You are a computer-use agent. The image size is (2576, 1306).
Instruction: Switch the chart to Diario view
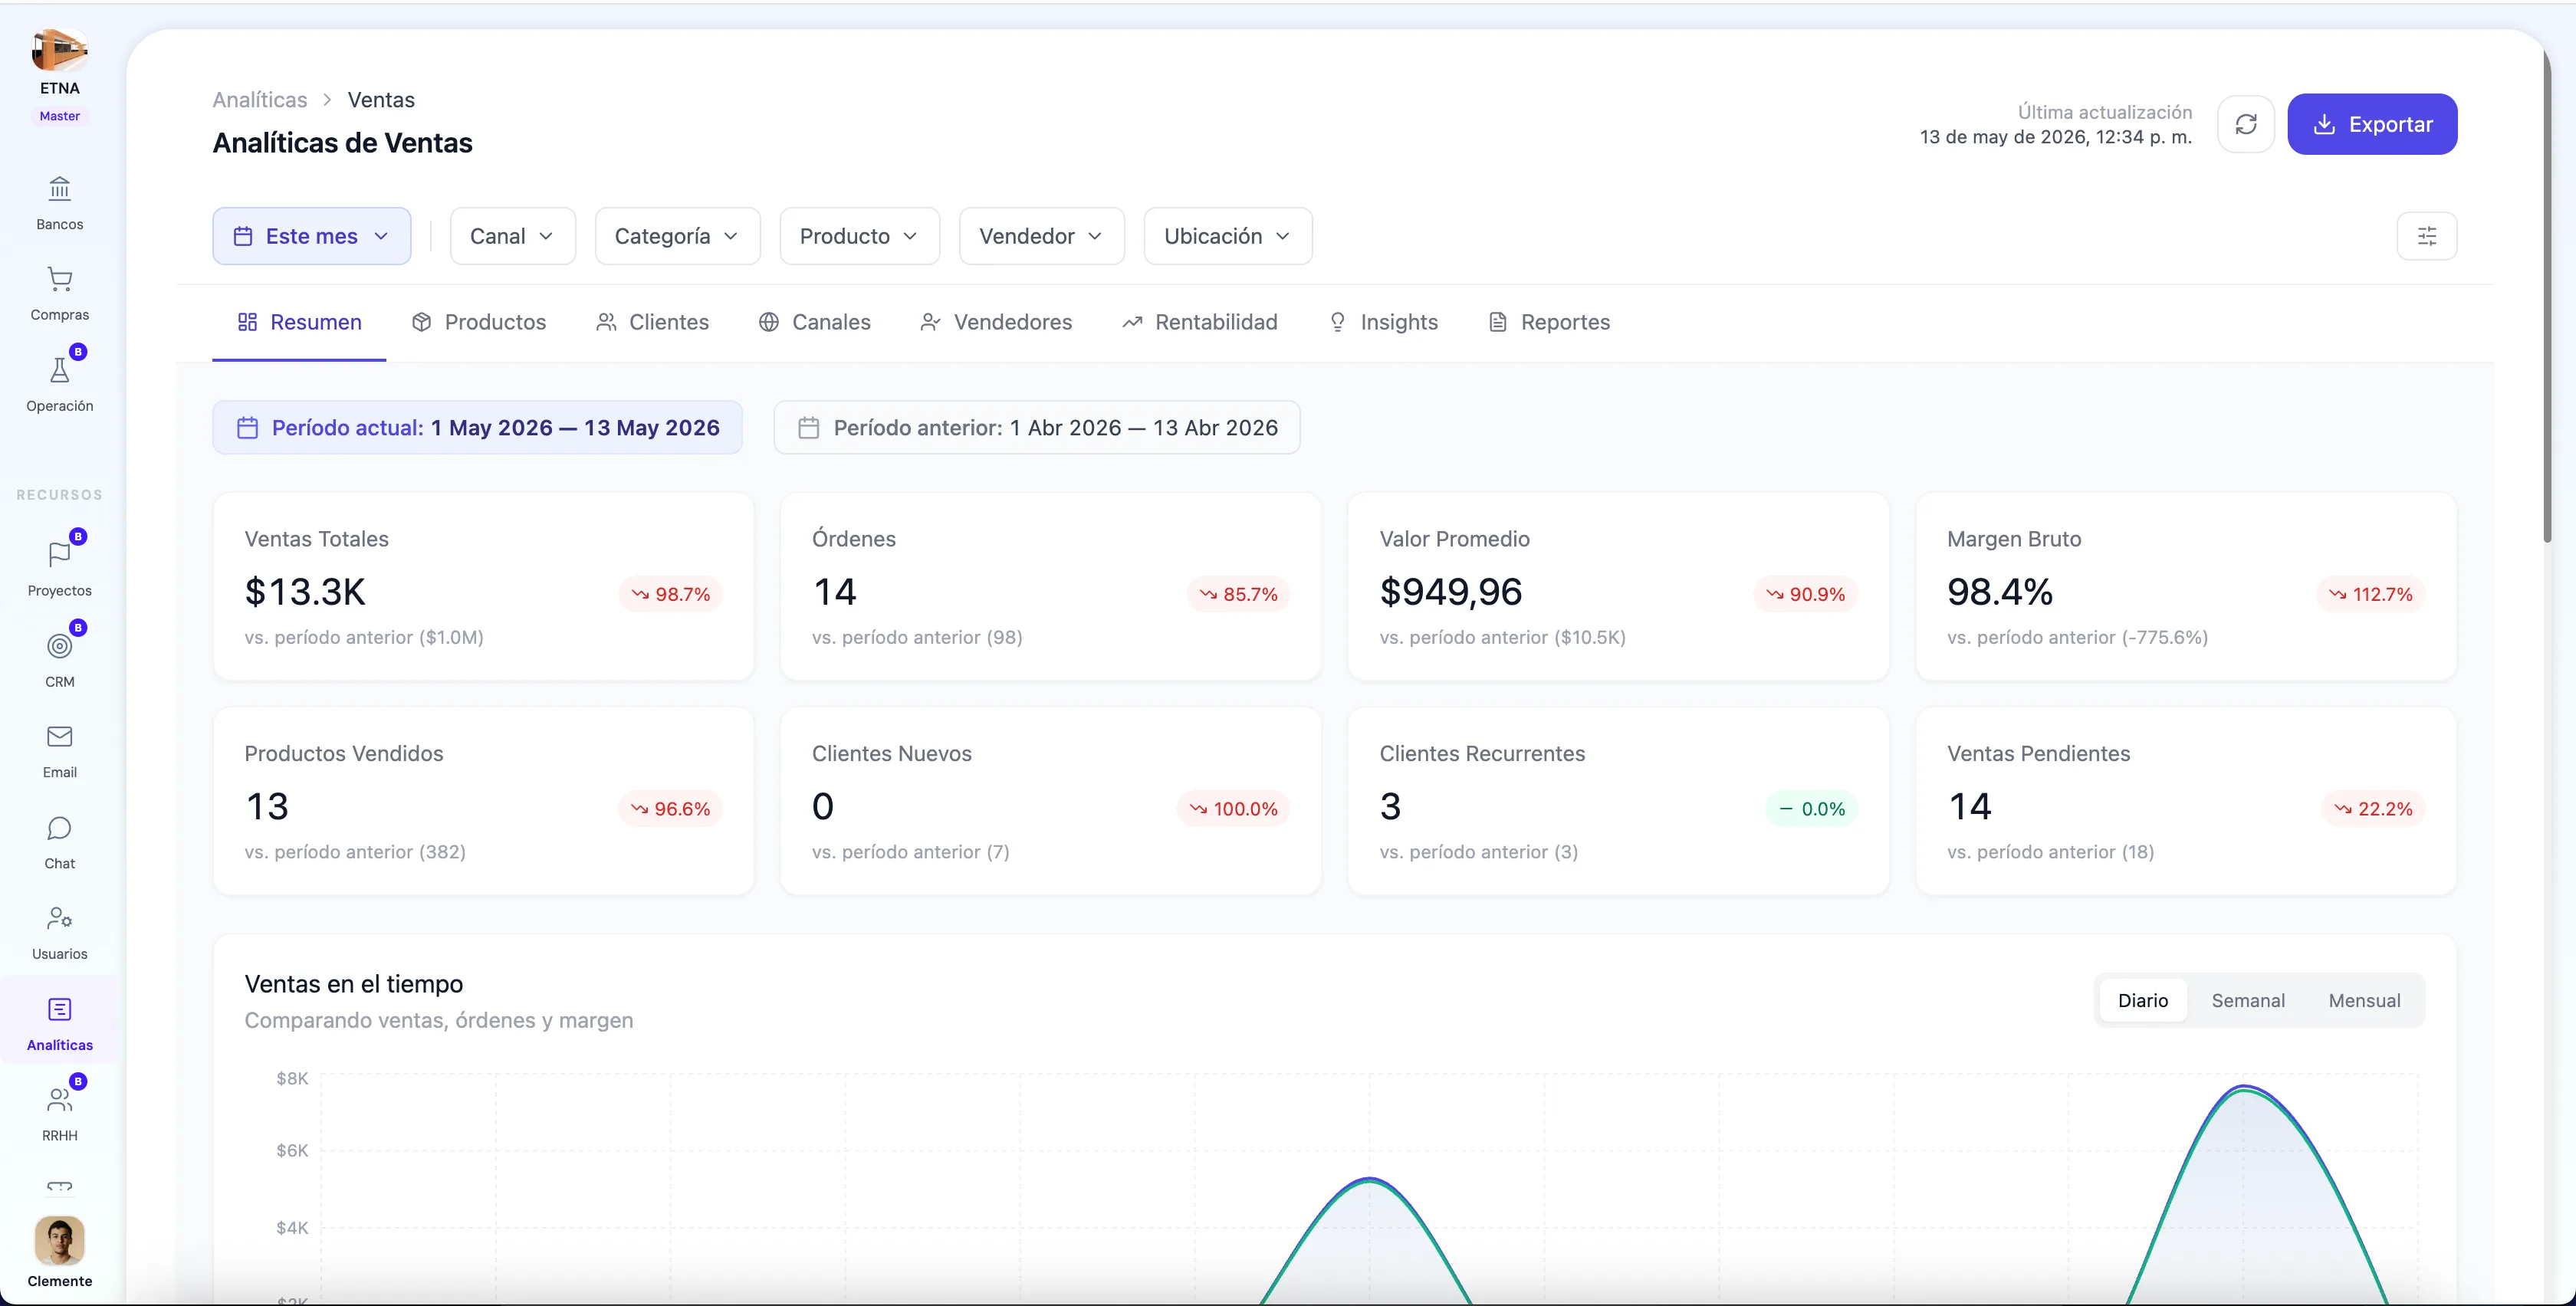(x=2143, y=1001)
